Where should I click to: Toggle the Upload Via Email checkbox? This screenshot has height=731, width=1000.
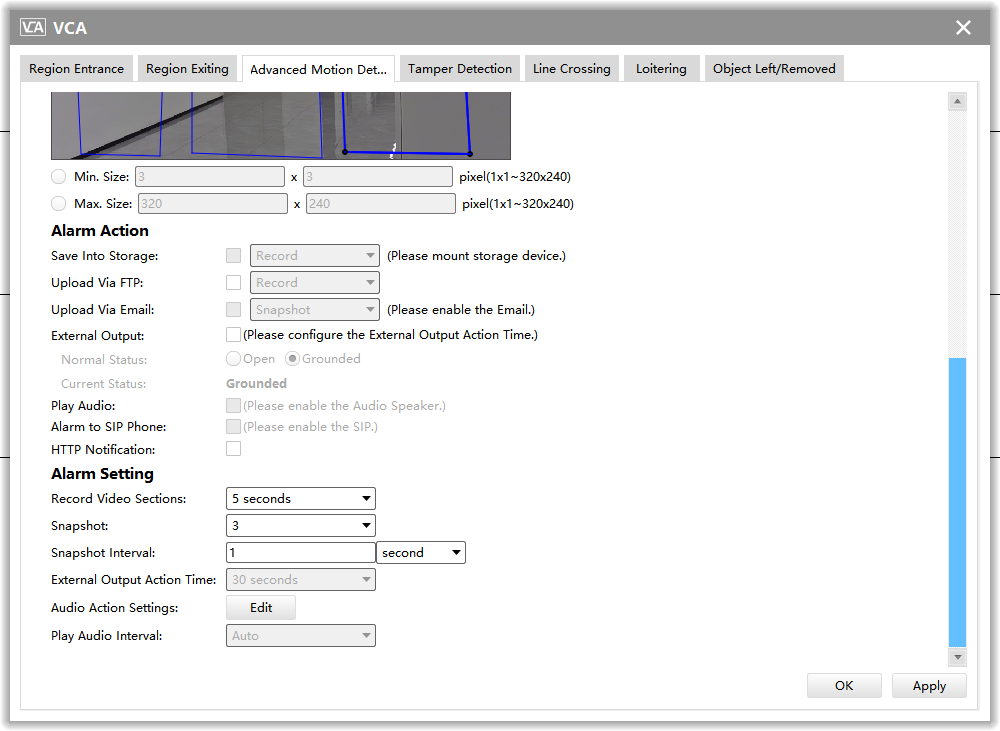coord(233,309)
